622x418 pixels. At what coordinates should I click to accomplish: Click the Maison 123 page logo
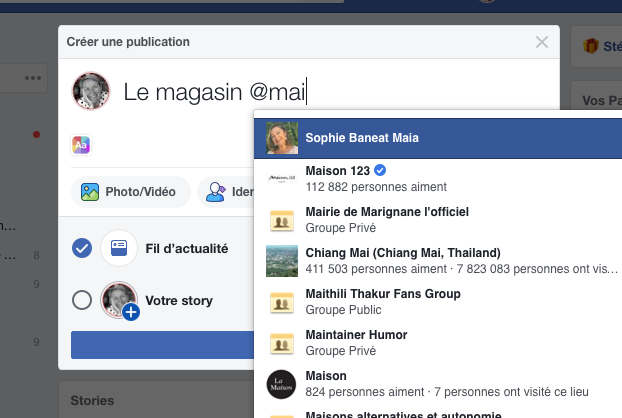(282, 179)
